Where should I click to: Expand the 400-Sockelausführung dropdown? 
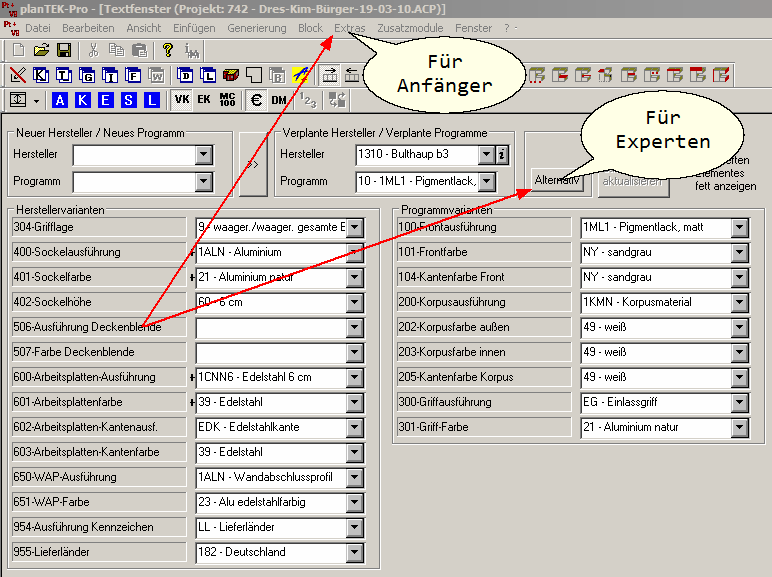coord(354,253)
